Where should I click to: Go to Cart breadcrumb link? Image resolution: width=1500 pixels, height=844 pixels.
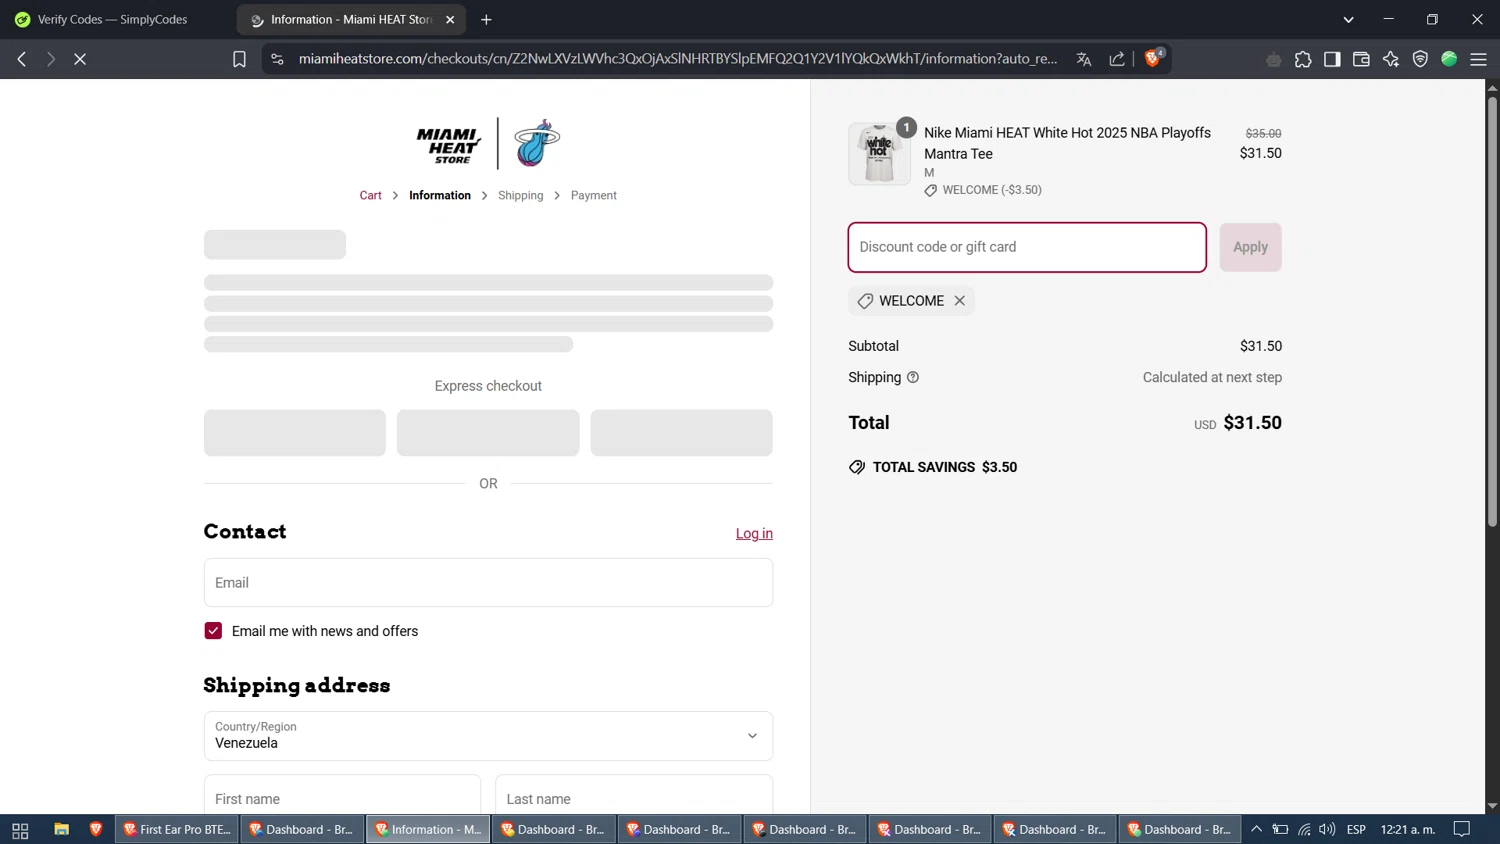[370, 195]
